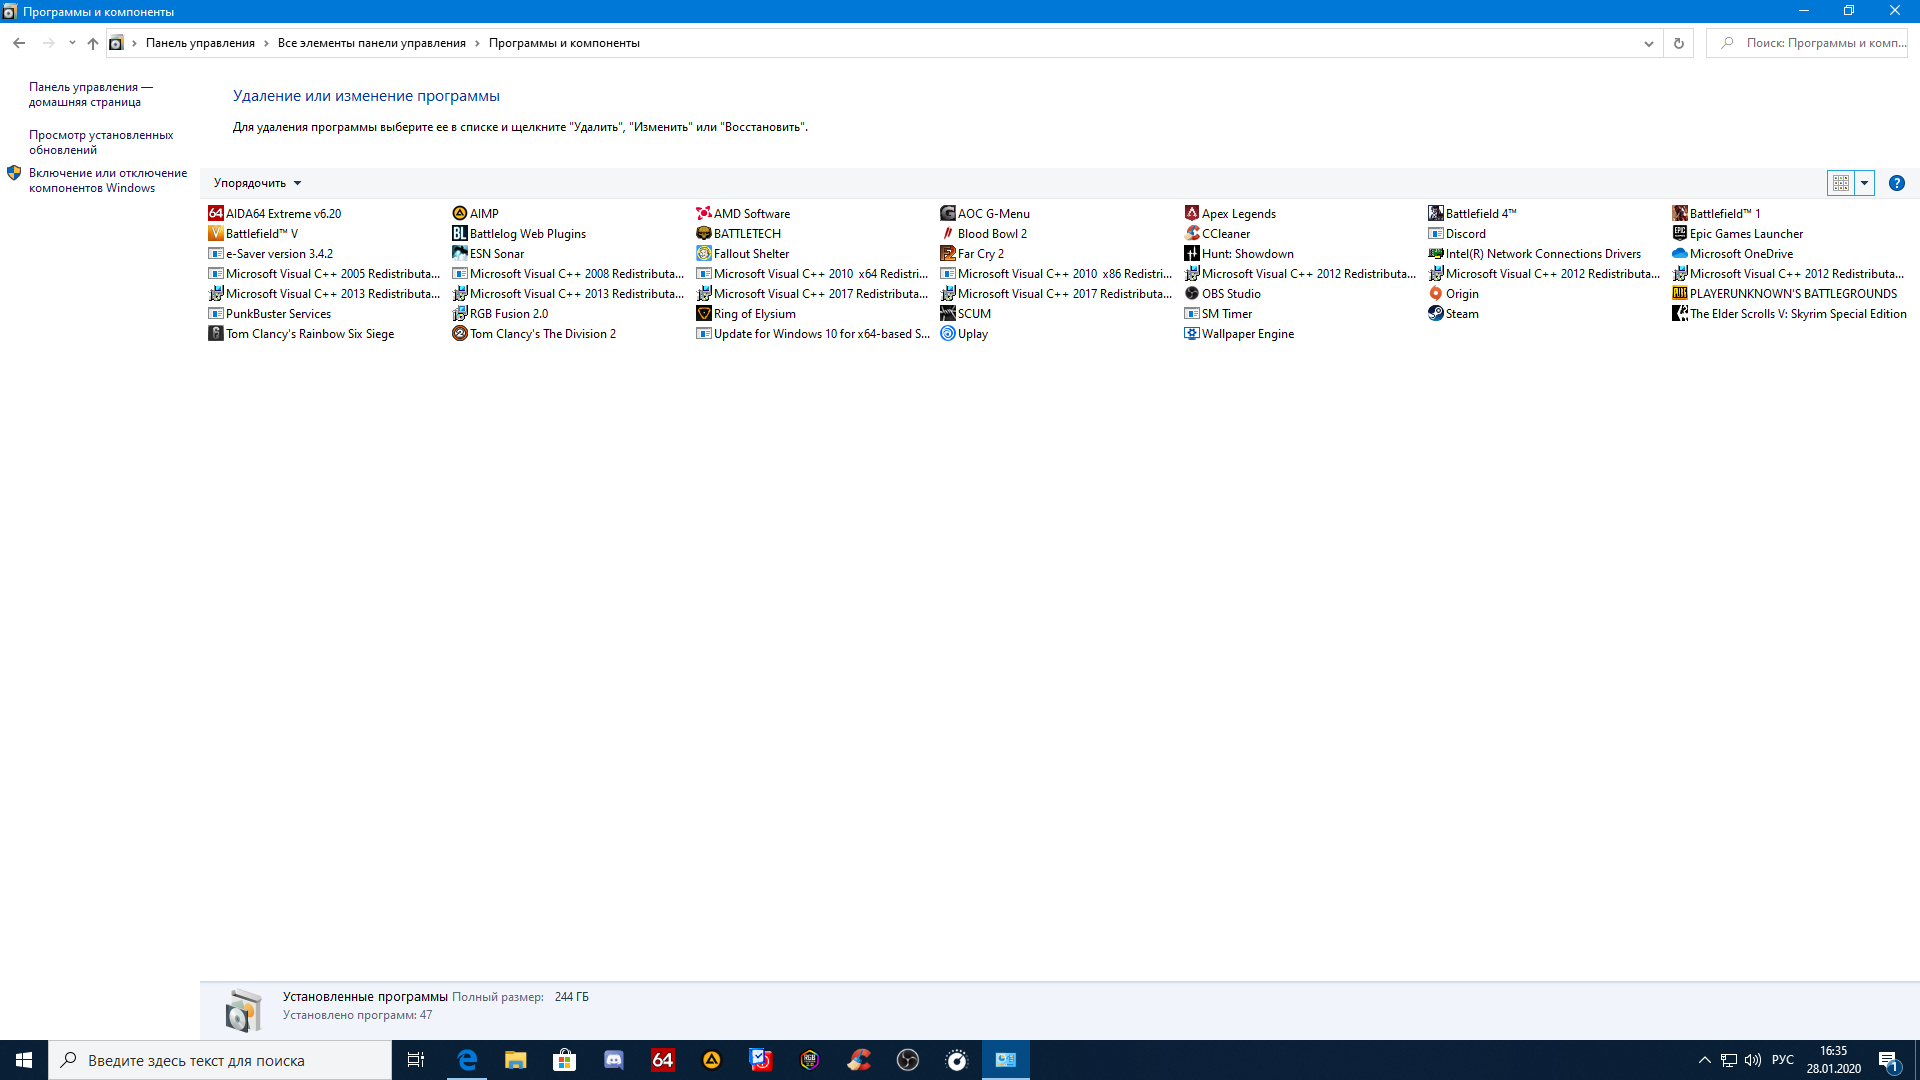Click Включение или отключение компонентов Windows
The width and height of the screenshot is (1920, 1080).
coord(107,179)
